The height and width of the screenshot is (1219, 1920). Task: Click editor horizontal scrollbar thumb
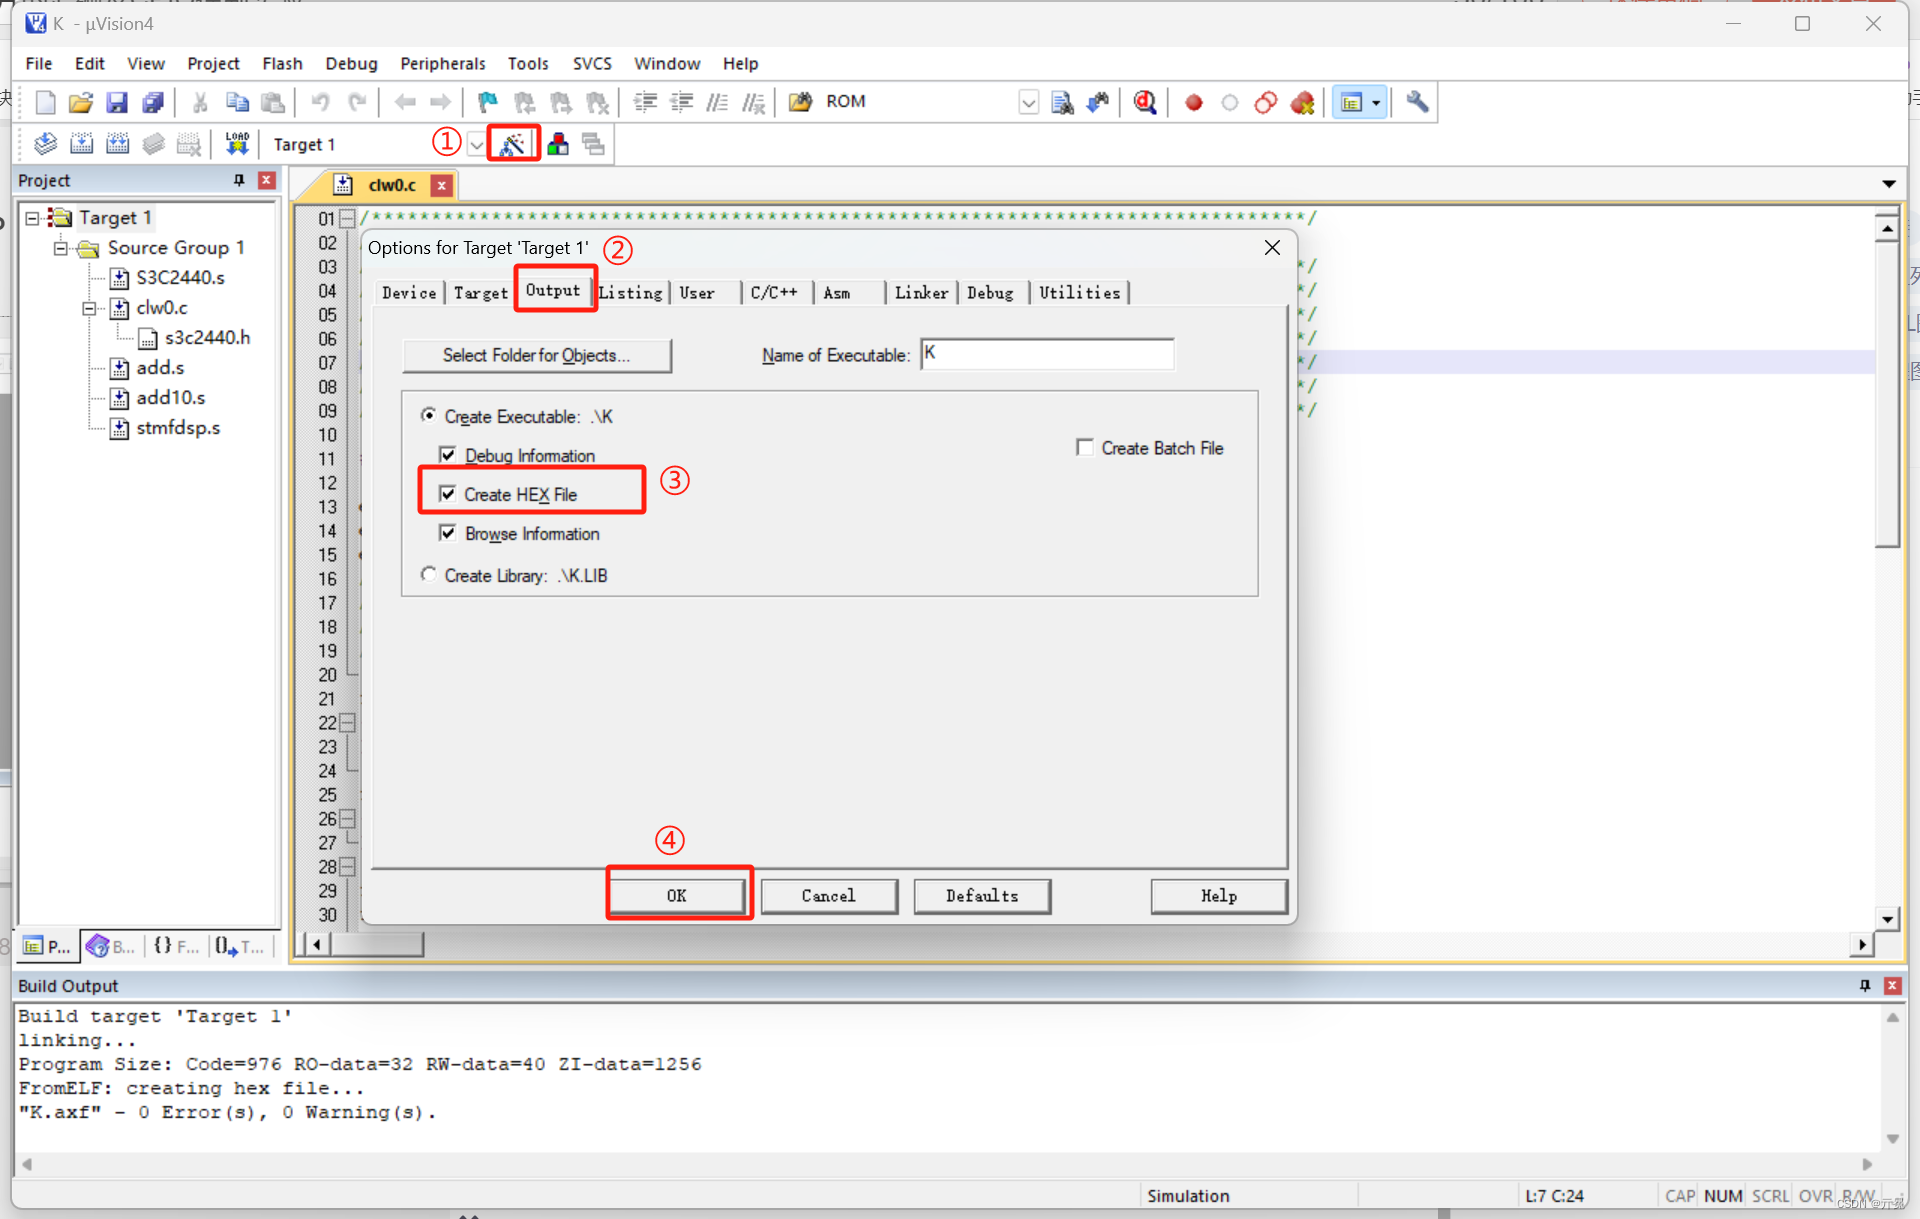click(377, 944)
